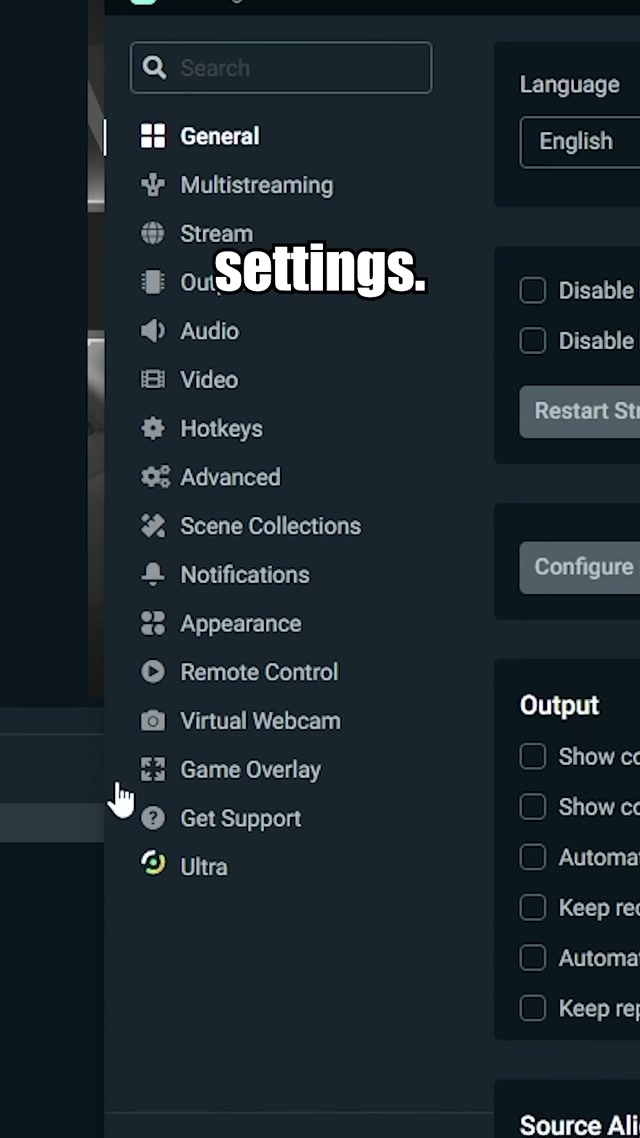Click the Hotkeys gear icon
Image resolution: width=640 pixels, height=1138 pixels.
pos(153,429)
